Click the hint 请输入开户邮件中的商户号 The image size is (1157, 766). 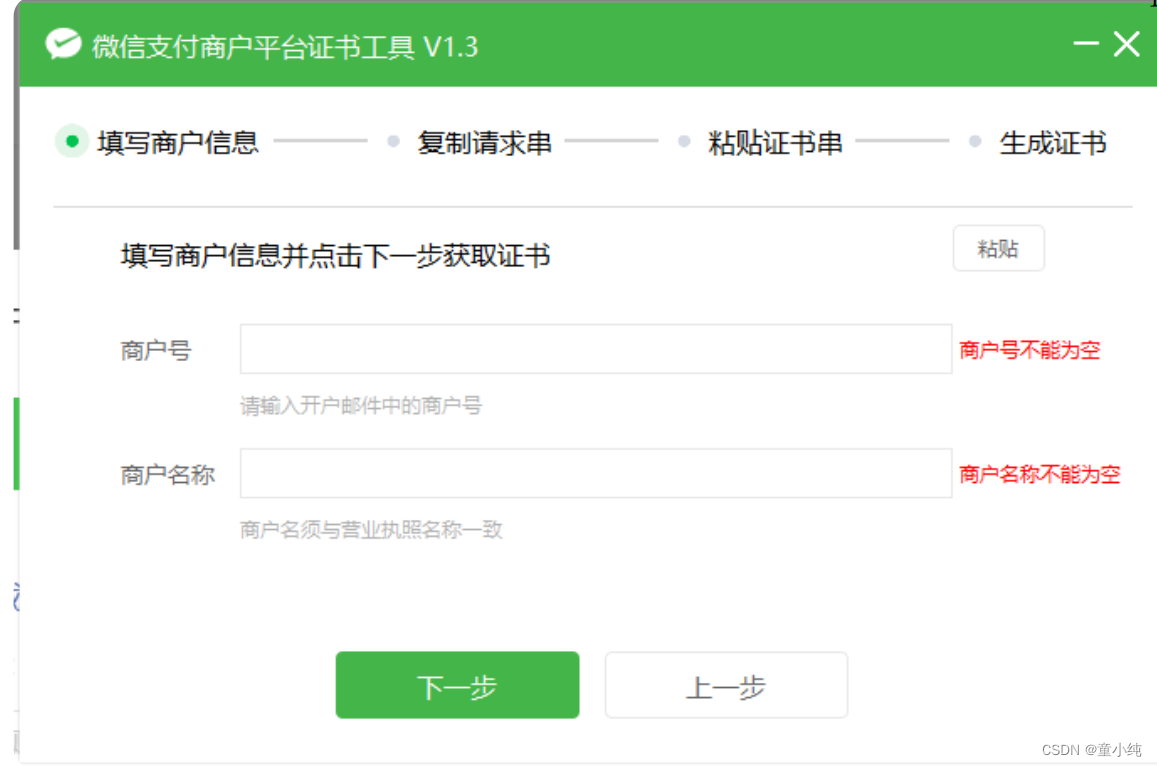pyautogui.click(x=361, y=405)
